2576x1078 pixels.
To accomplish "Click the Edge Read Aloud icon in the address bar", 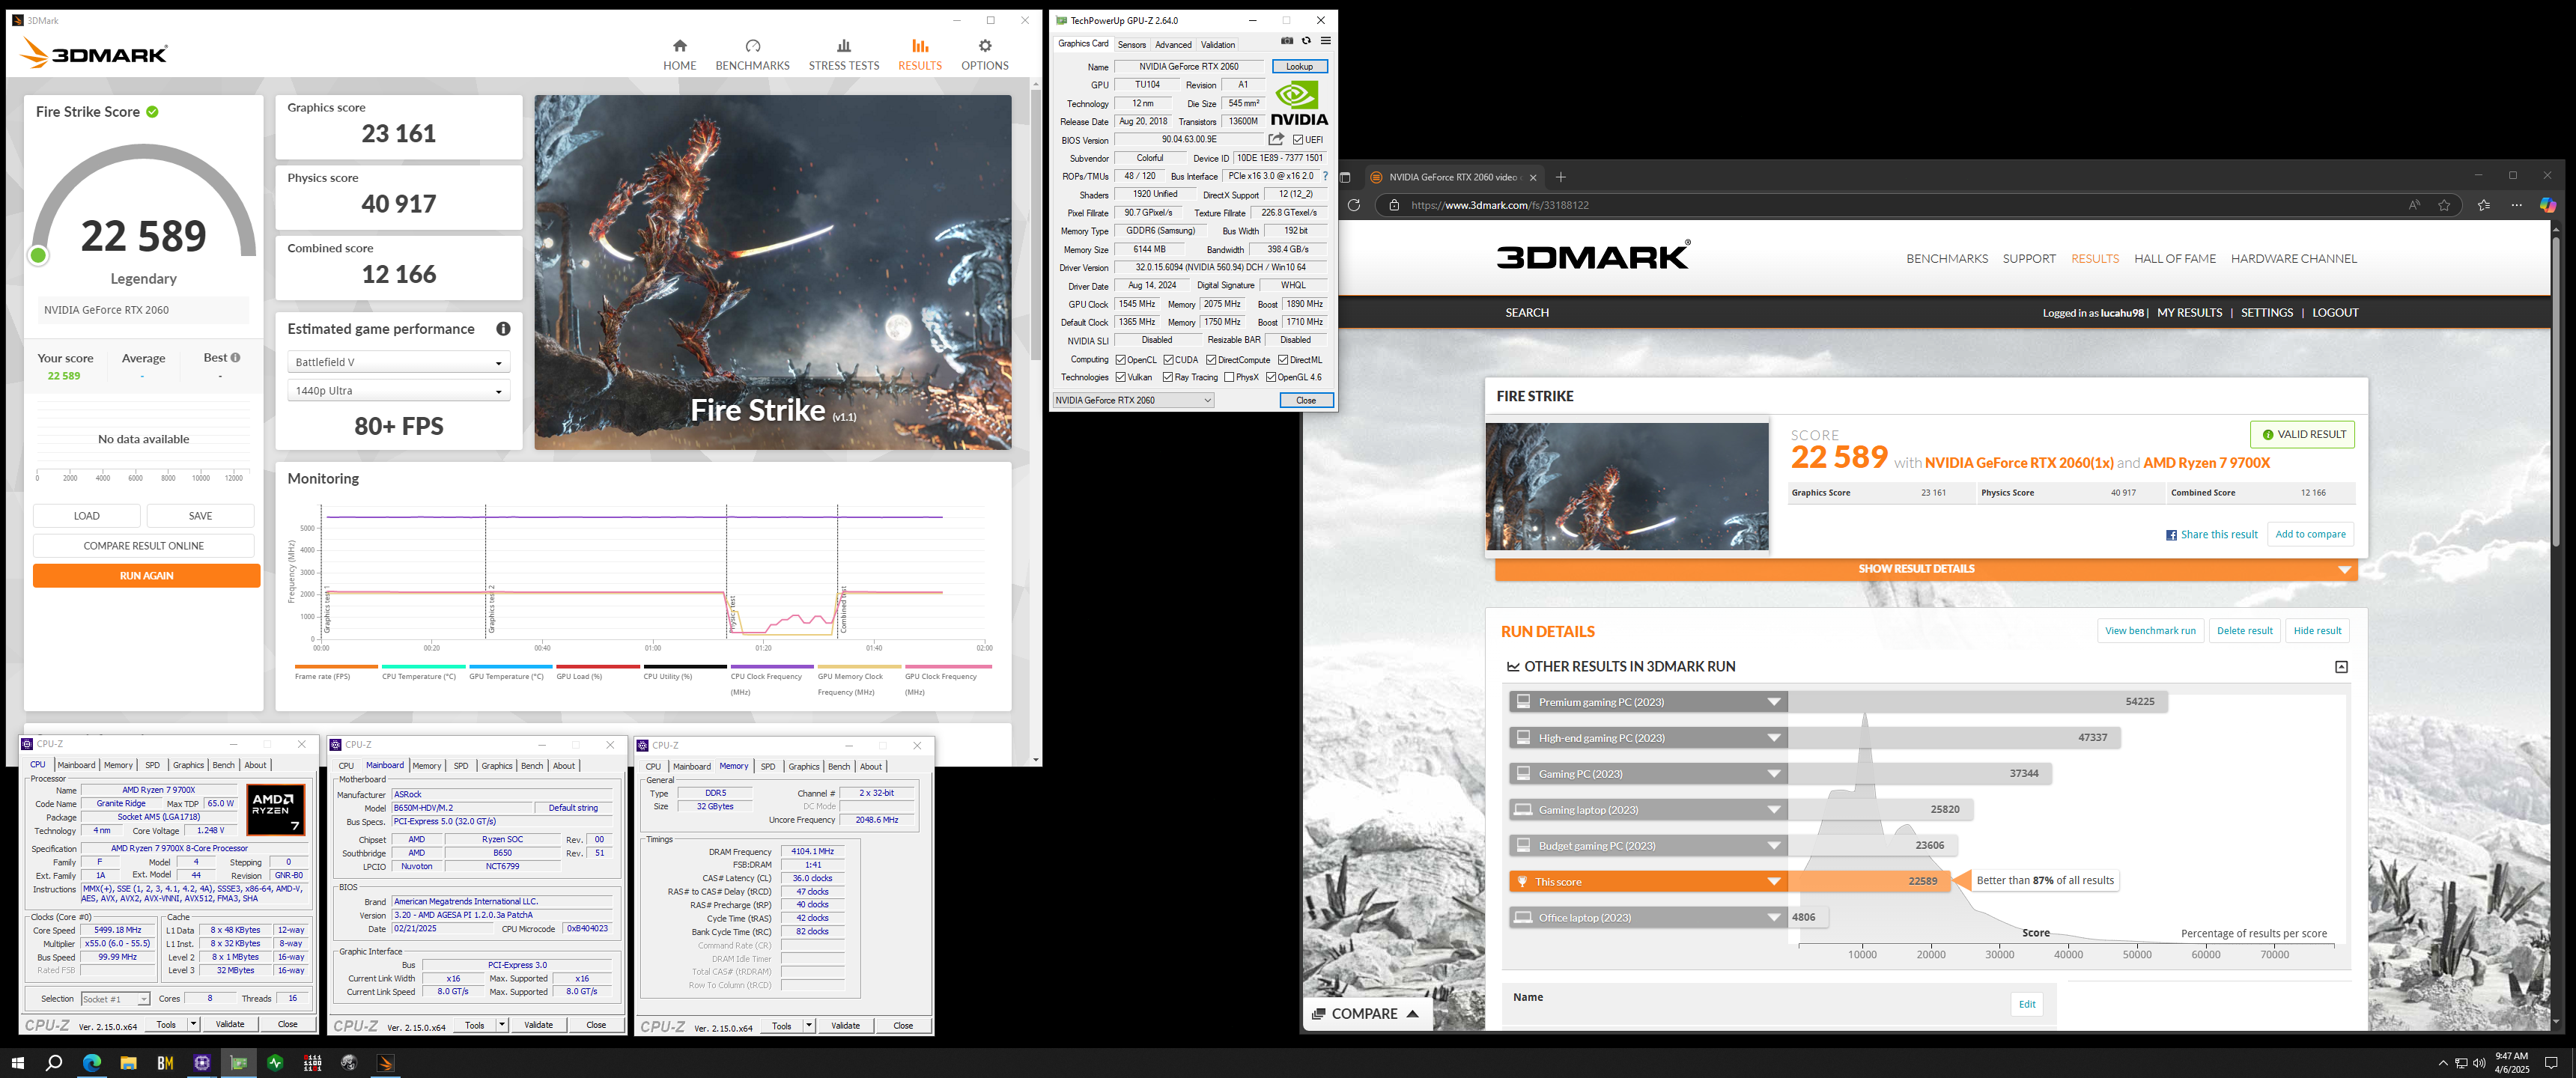I will pyautogui.click(x=2414, y=205).
